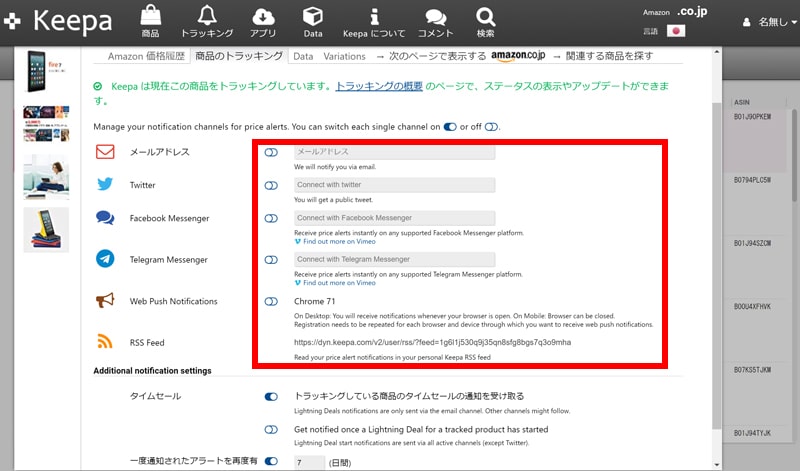Open the Data cube icon
Screen dimensions: 800x471
click(x=313, y=21)
